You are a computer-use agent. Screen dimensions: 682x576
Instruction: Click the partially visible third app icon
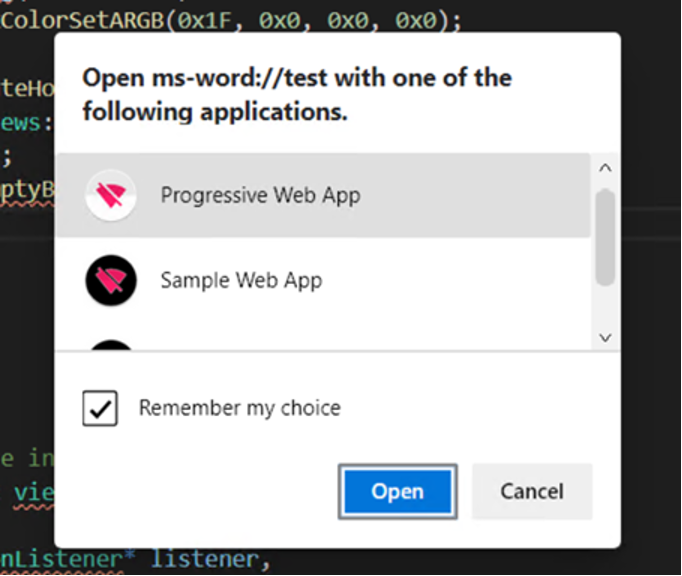(x=111, y=345)
